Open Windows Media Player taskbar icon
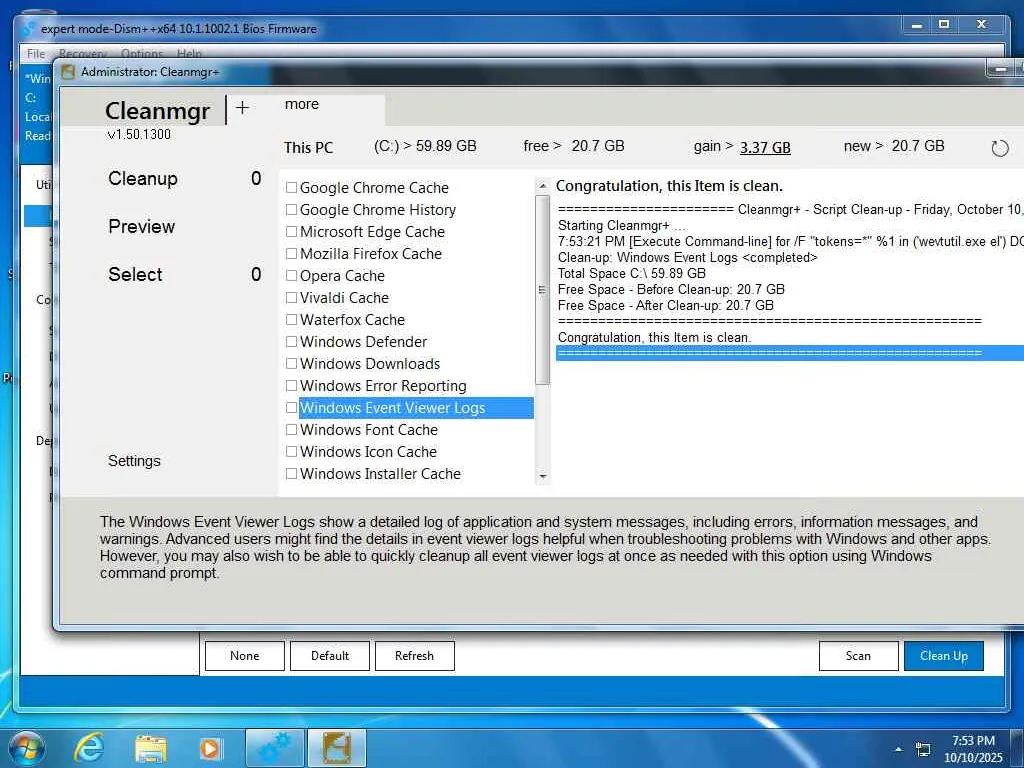Screen dimensions: 1024x768 [210, 748]
